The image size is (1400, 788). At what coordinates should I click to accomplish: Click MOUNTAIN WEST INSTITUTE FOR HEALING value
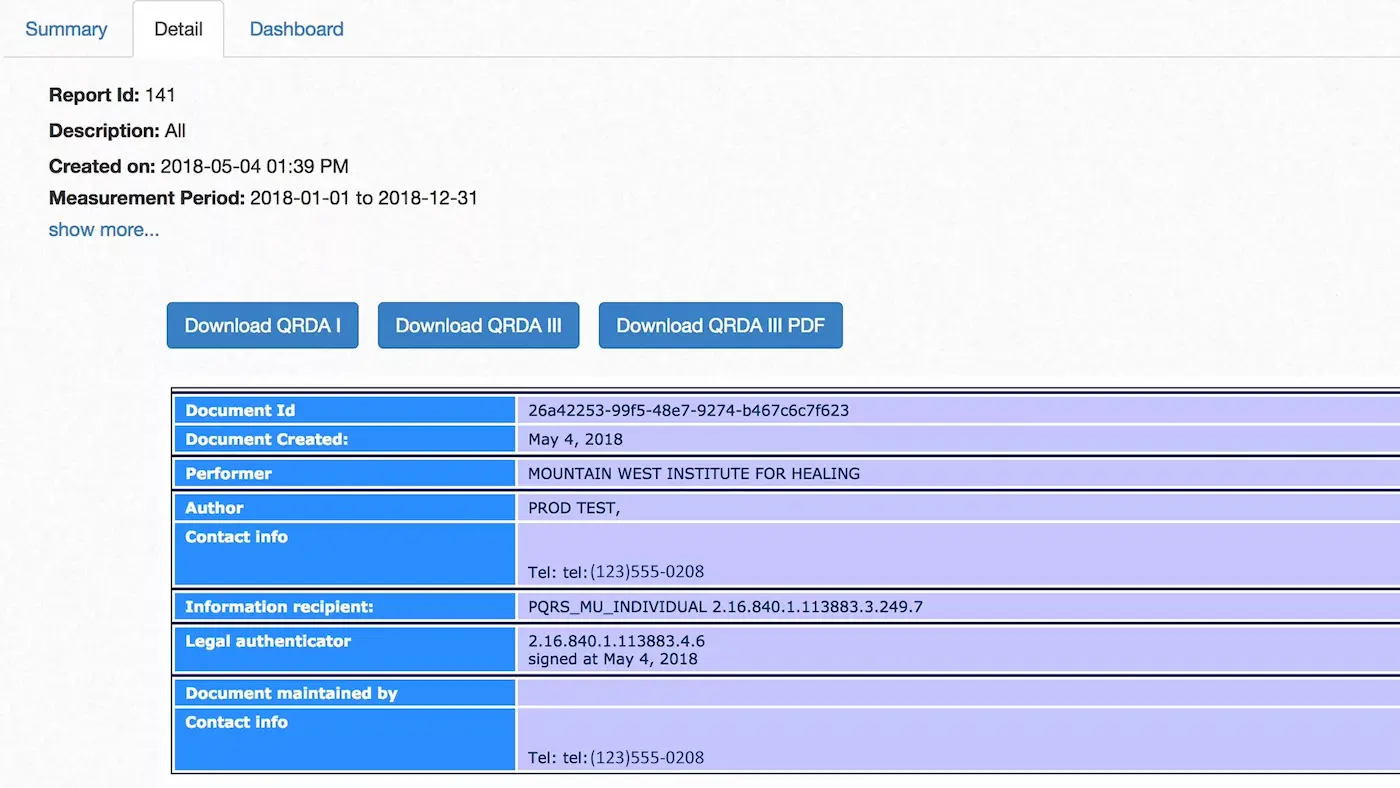click(694, 473)
